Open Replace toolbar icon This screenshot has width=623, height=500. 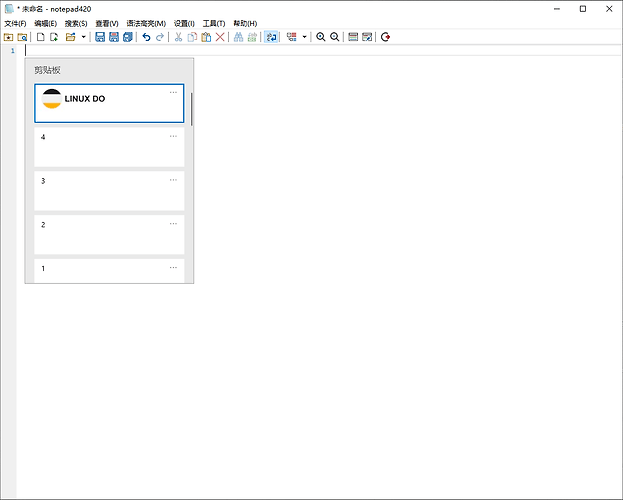(252, 37)
